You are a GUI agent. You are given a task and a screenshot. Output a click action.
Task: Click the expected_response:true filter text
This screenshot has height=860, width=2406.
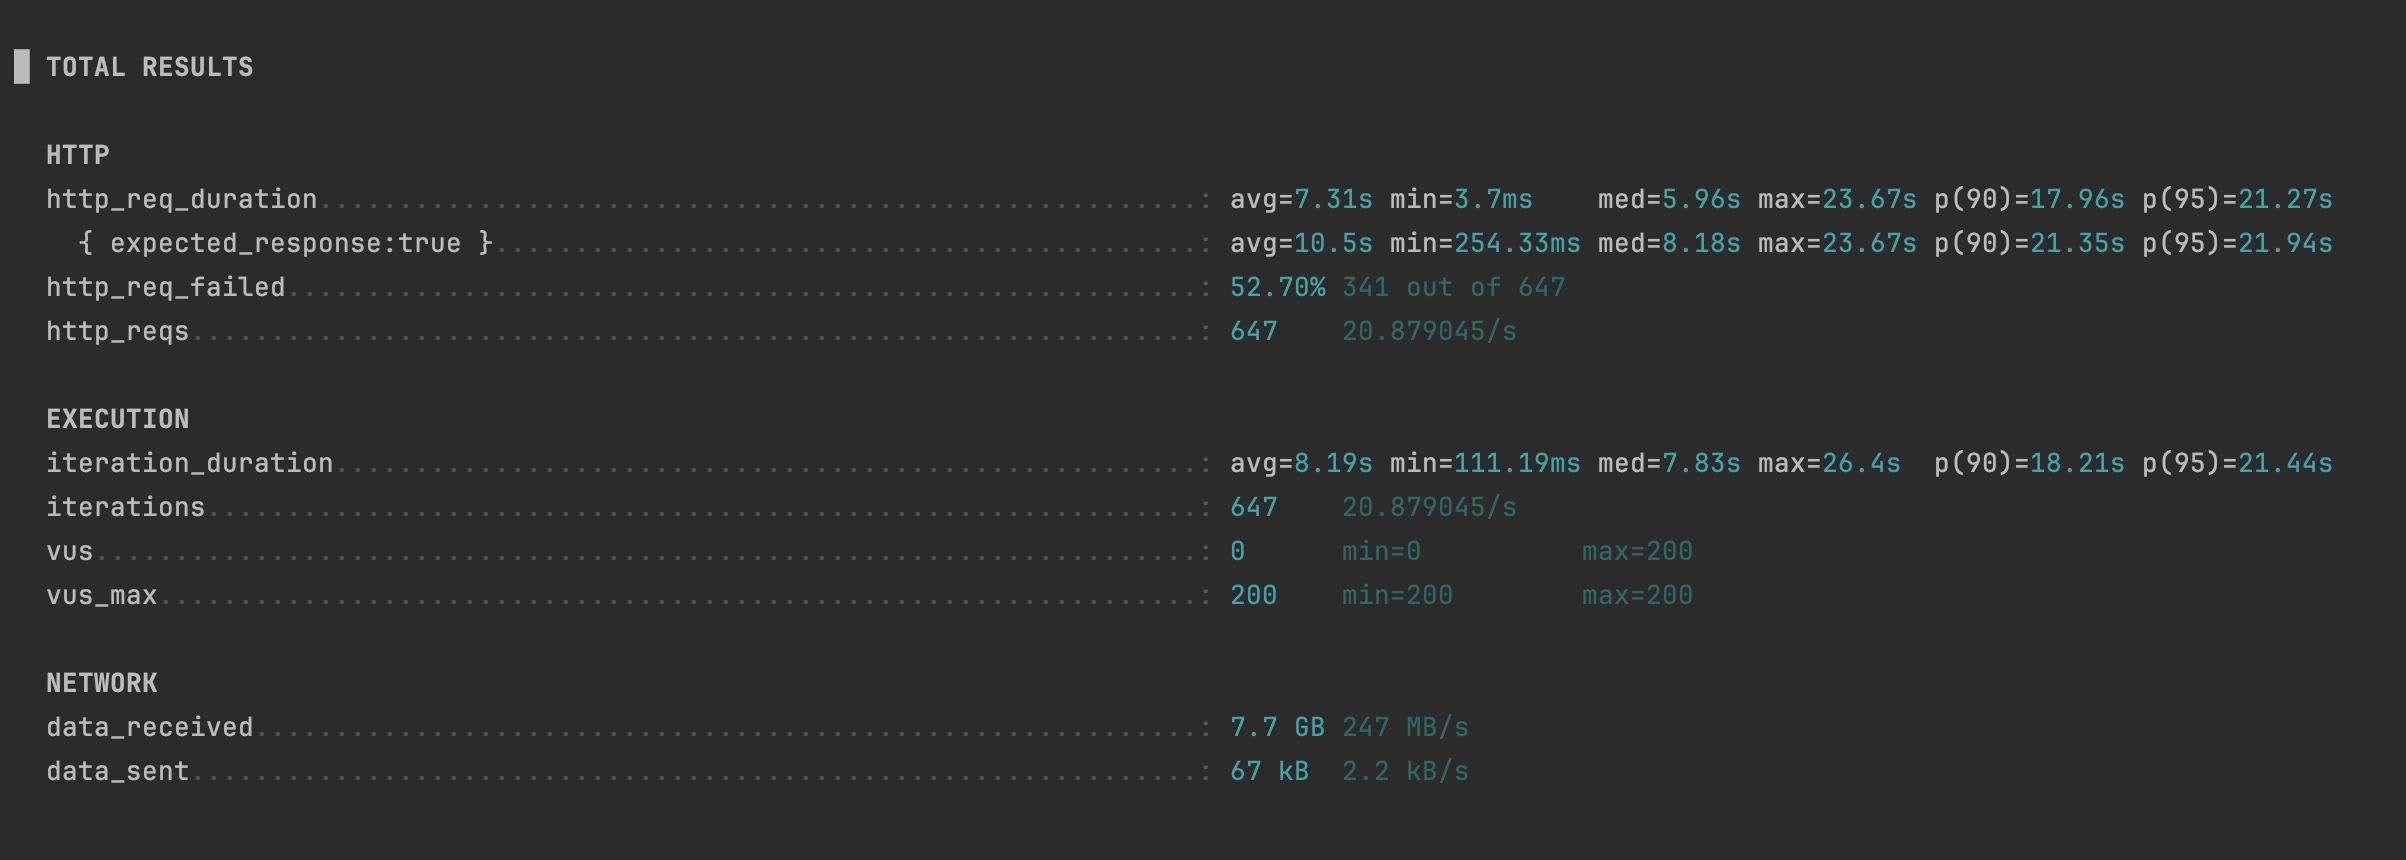point(285,243)
